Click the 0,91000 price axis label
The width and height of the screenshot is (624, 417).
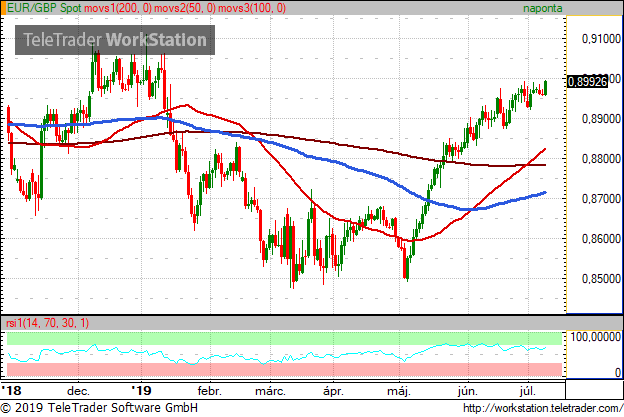tap(601, 39)
